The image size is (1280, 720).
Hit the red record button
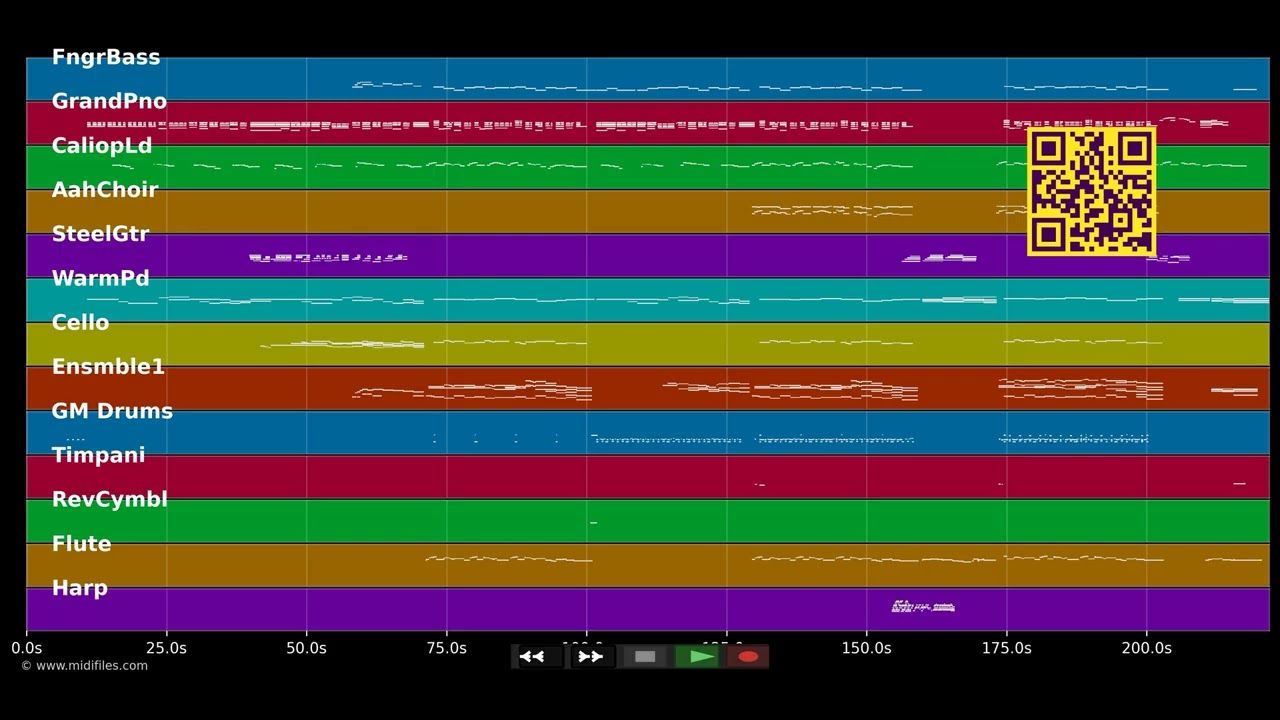tap(748, 657)
